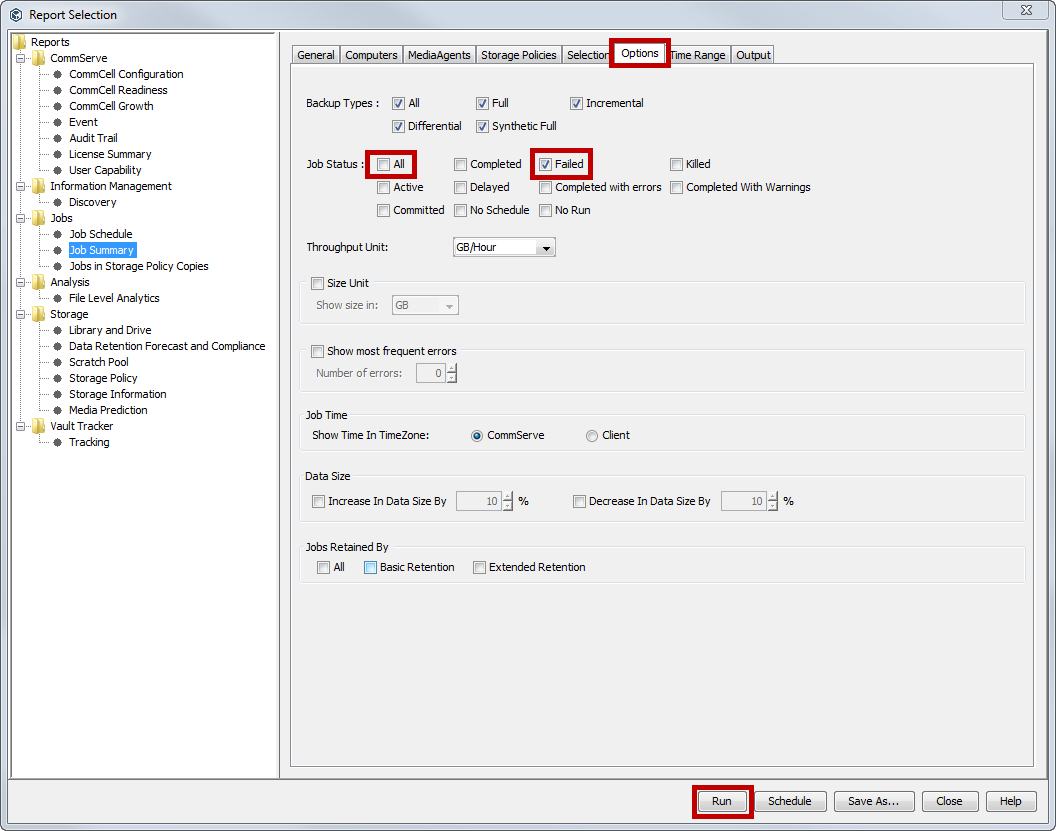Viewport: 1056px width, 831px height.
Task: Switch to the Time Range tab
Action: coord(698,55)
